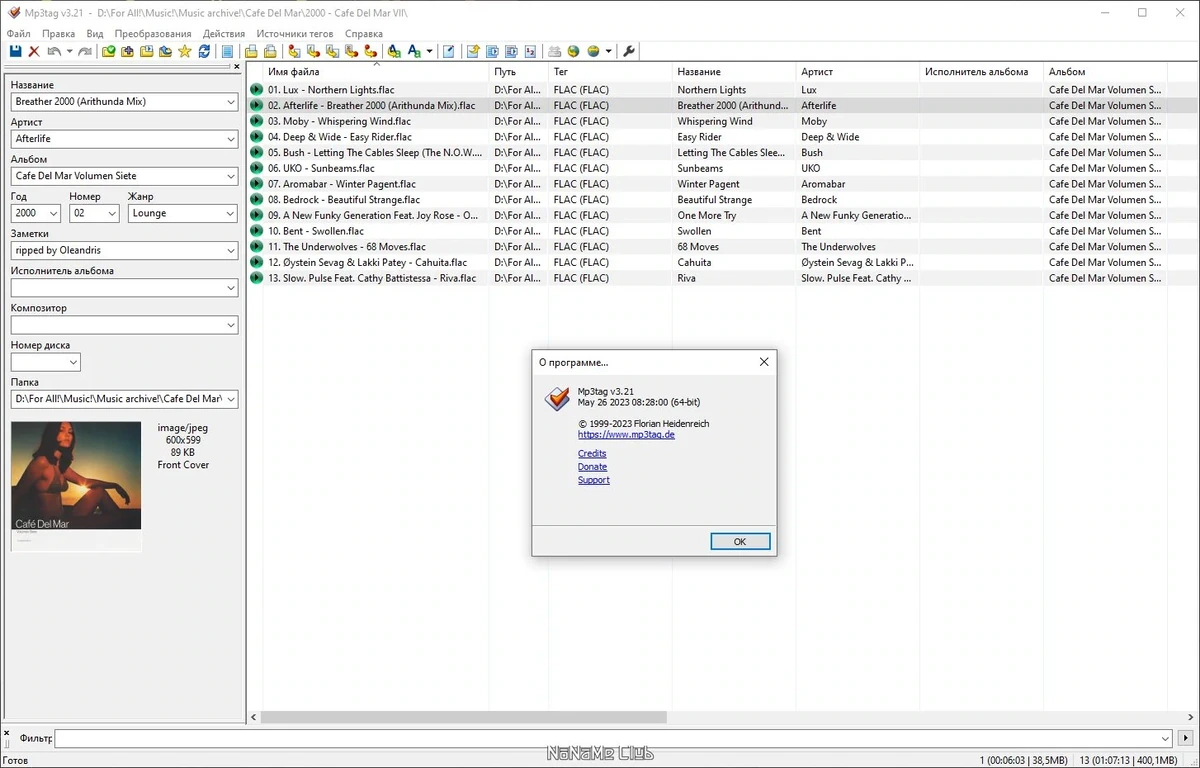
Task: Click the Sunbeams title cell
Action: click(x=700, y=168)
